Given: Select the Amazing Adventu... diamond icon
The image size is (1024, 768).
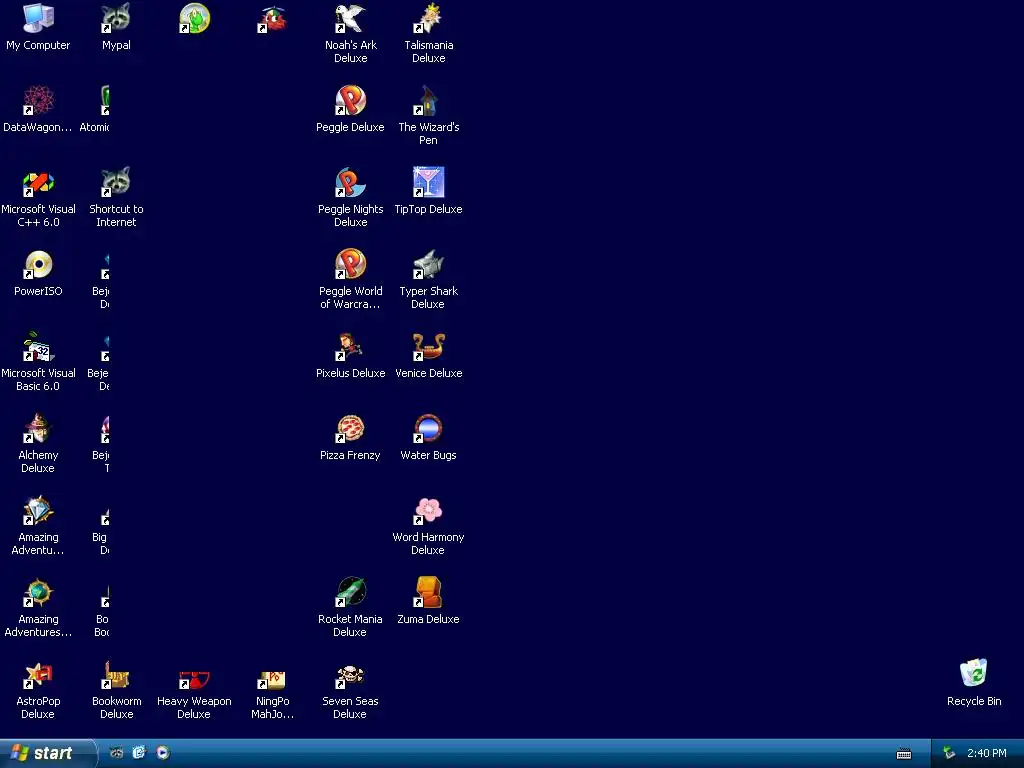Looking at the screenshot, I should click(x=38, y=511).
